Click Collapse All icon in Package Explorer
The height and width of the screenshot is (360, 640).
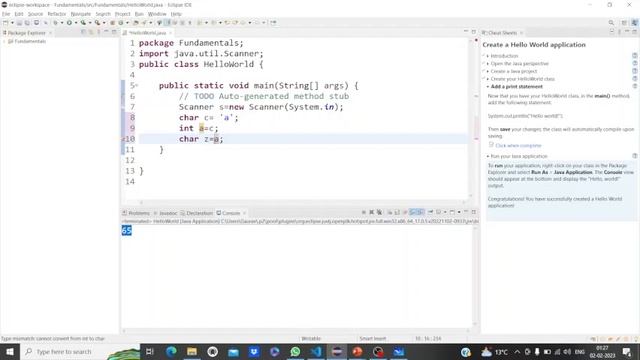[84, 32]
